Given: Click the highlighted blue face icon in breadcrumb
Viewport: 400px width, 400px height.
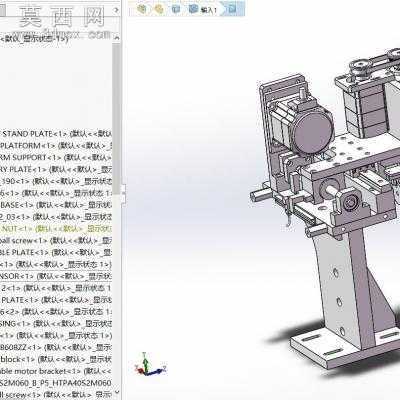Looking at the screenshot, I should pos(233,9).
